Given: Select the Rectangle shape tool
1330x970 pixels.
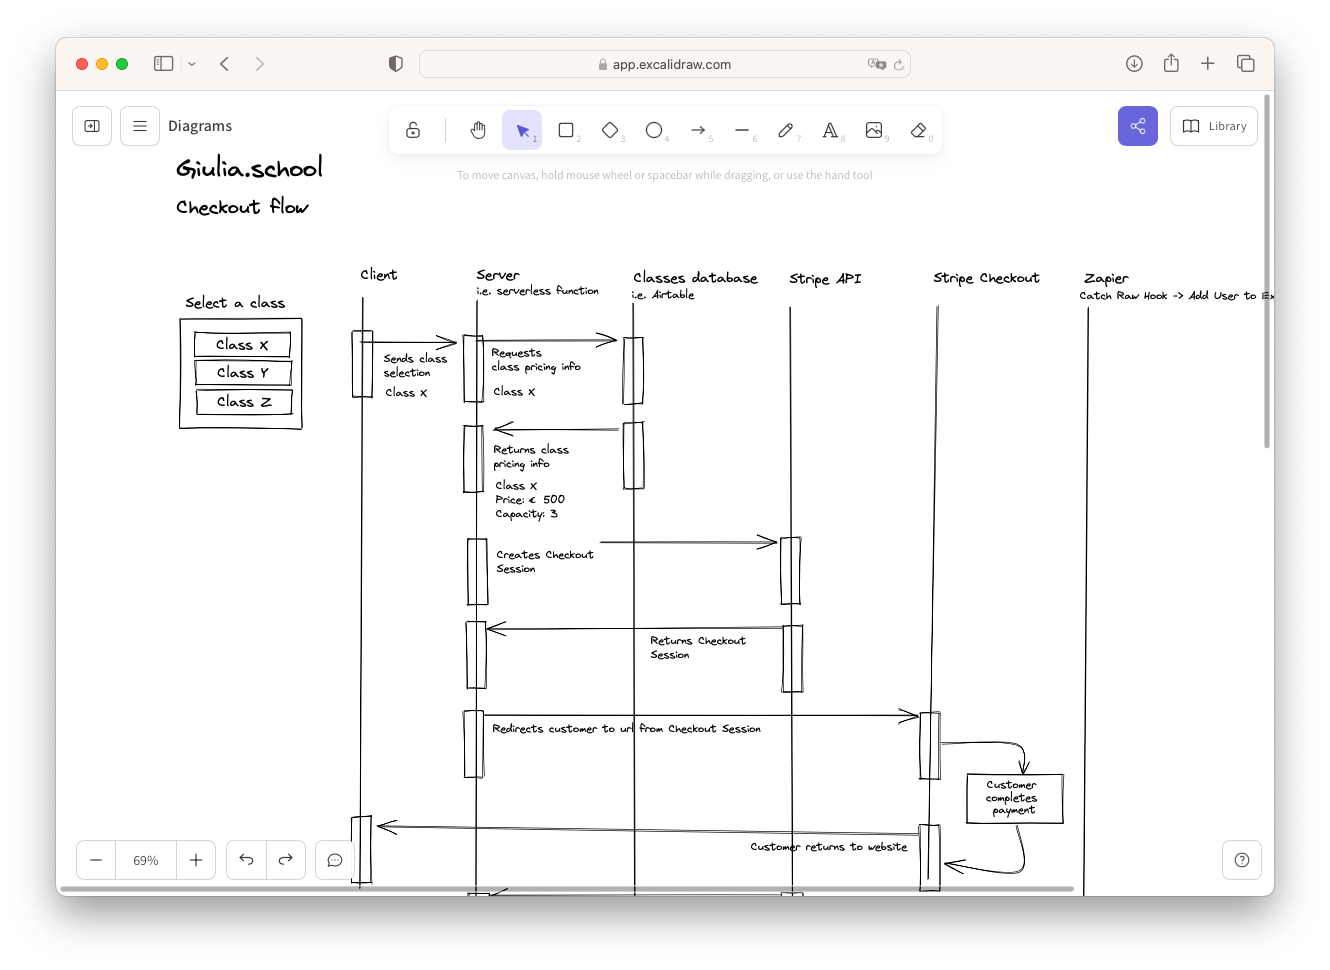Looking at the screenshot, I should [566, 130].
